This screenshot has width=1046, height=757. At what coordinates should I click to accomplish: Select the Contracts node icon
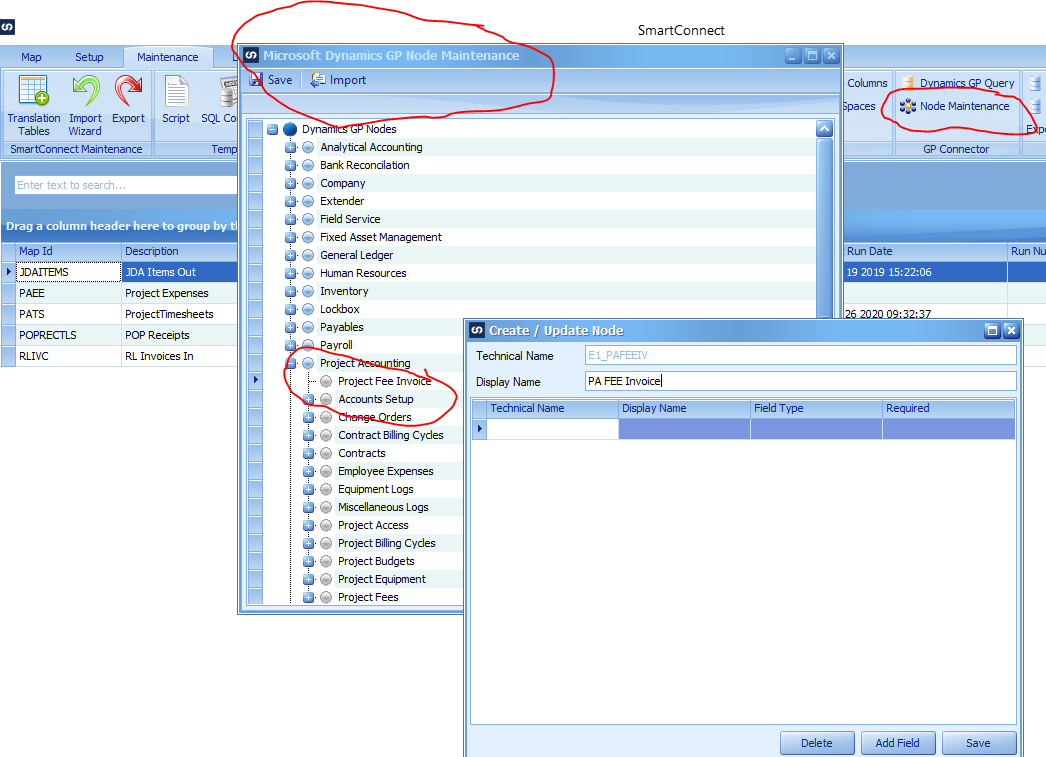click(x=326, y=453)
